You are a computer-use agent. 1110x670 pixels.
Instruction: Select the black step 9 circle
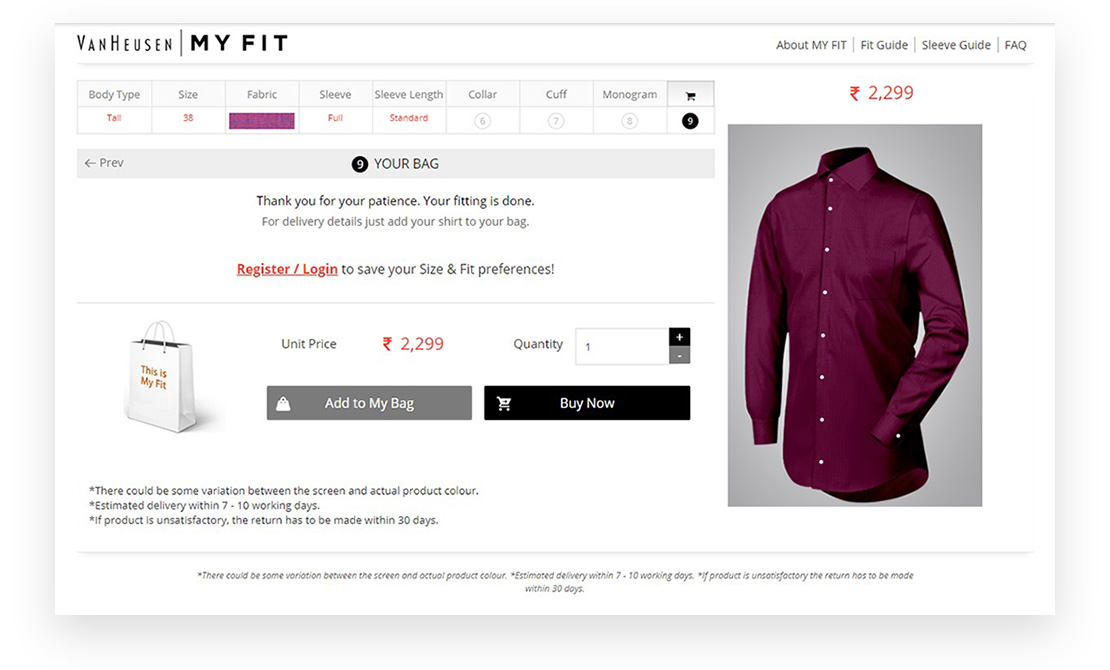(x=690, y=121)
